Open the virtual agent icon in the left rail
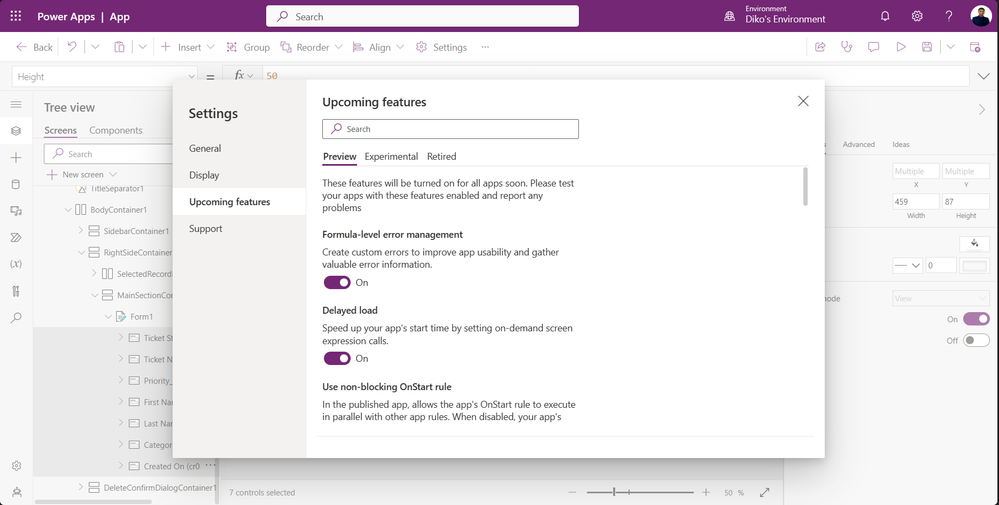 17,492
